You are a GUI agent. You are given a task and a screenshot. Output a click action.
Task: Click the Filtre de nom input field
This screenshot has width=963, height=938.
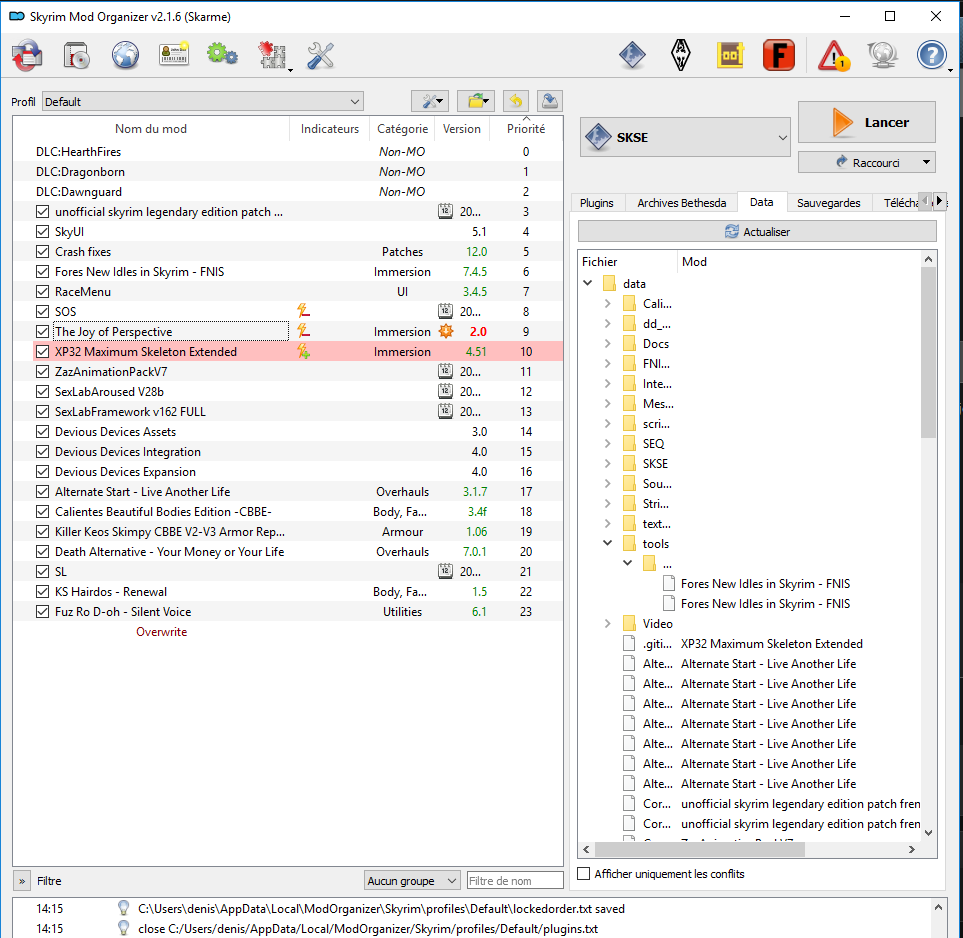coord(515,881)
